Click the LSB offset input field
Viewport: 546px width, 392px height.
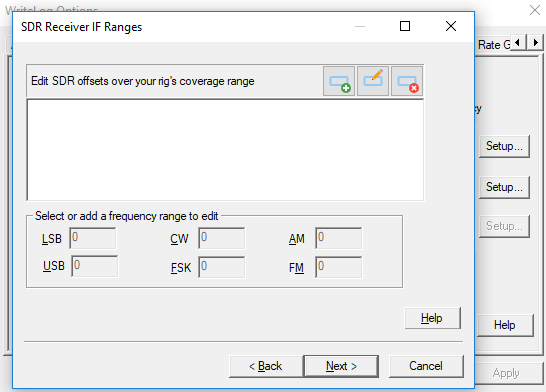click(93, 238)
